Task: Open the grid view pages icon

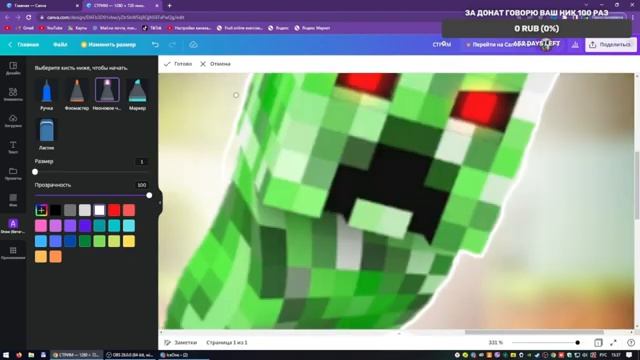Action: tap(598, 343)
